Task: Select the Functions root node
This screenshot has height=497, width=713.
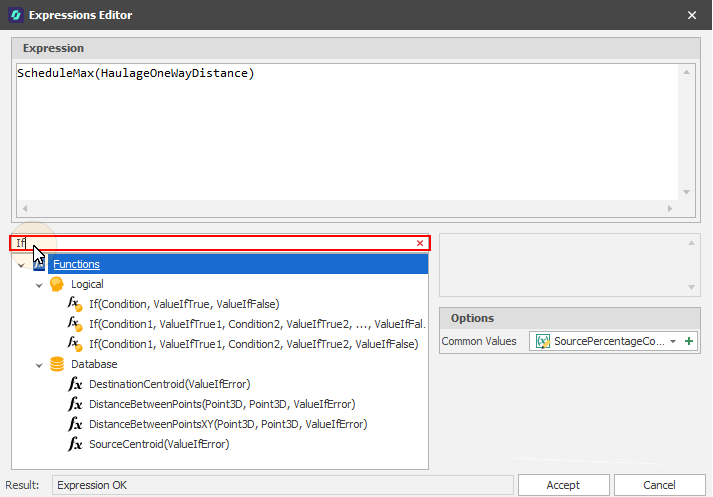Action: [76, 264]
